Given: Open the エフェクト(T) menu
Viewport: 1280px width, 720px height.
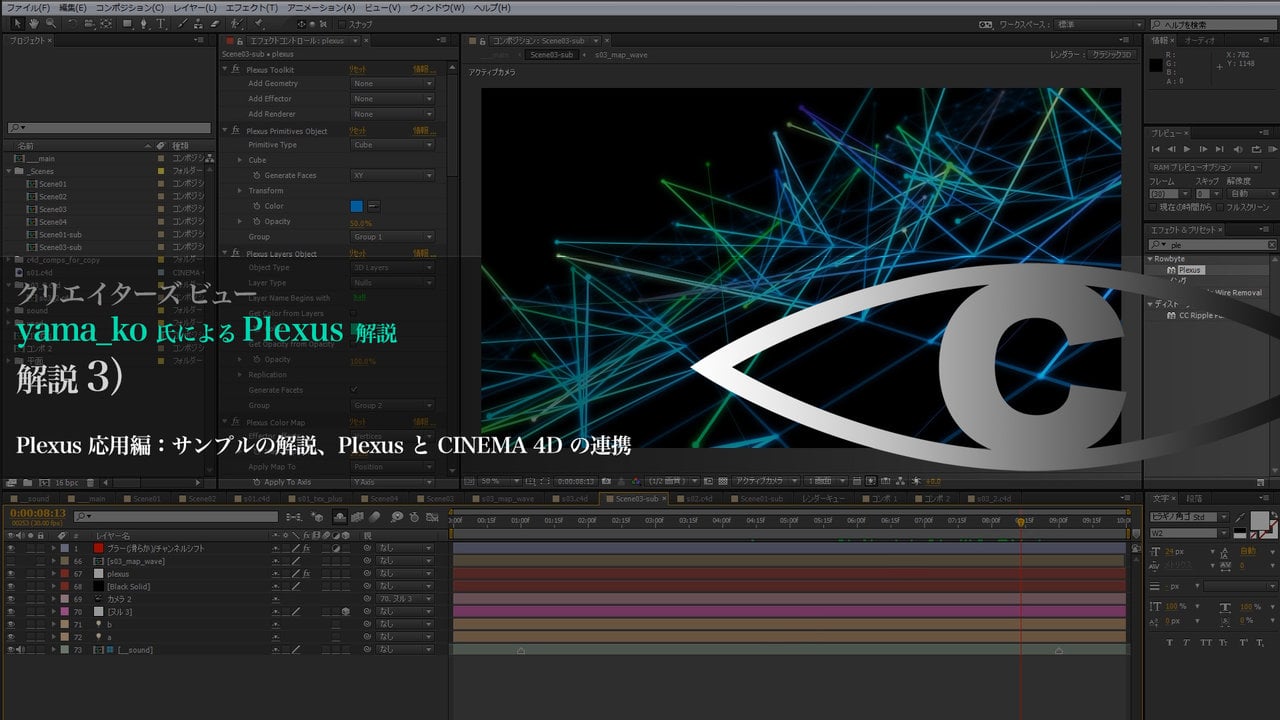Looking at the screenshot, I should point(251,7).
